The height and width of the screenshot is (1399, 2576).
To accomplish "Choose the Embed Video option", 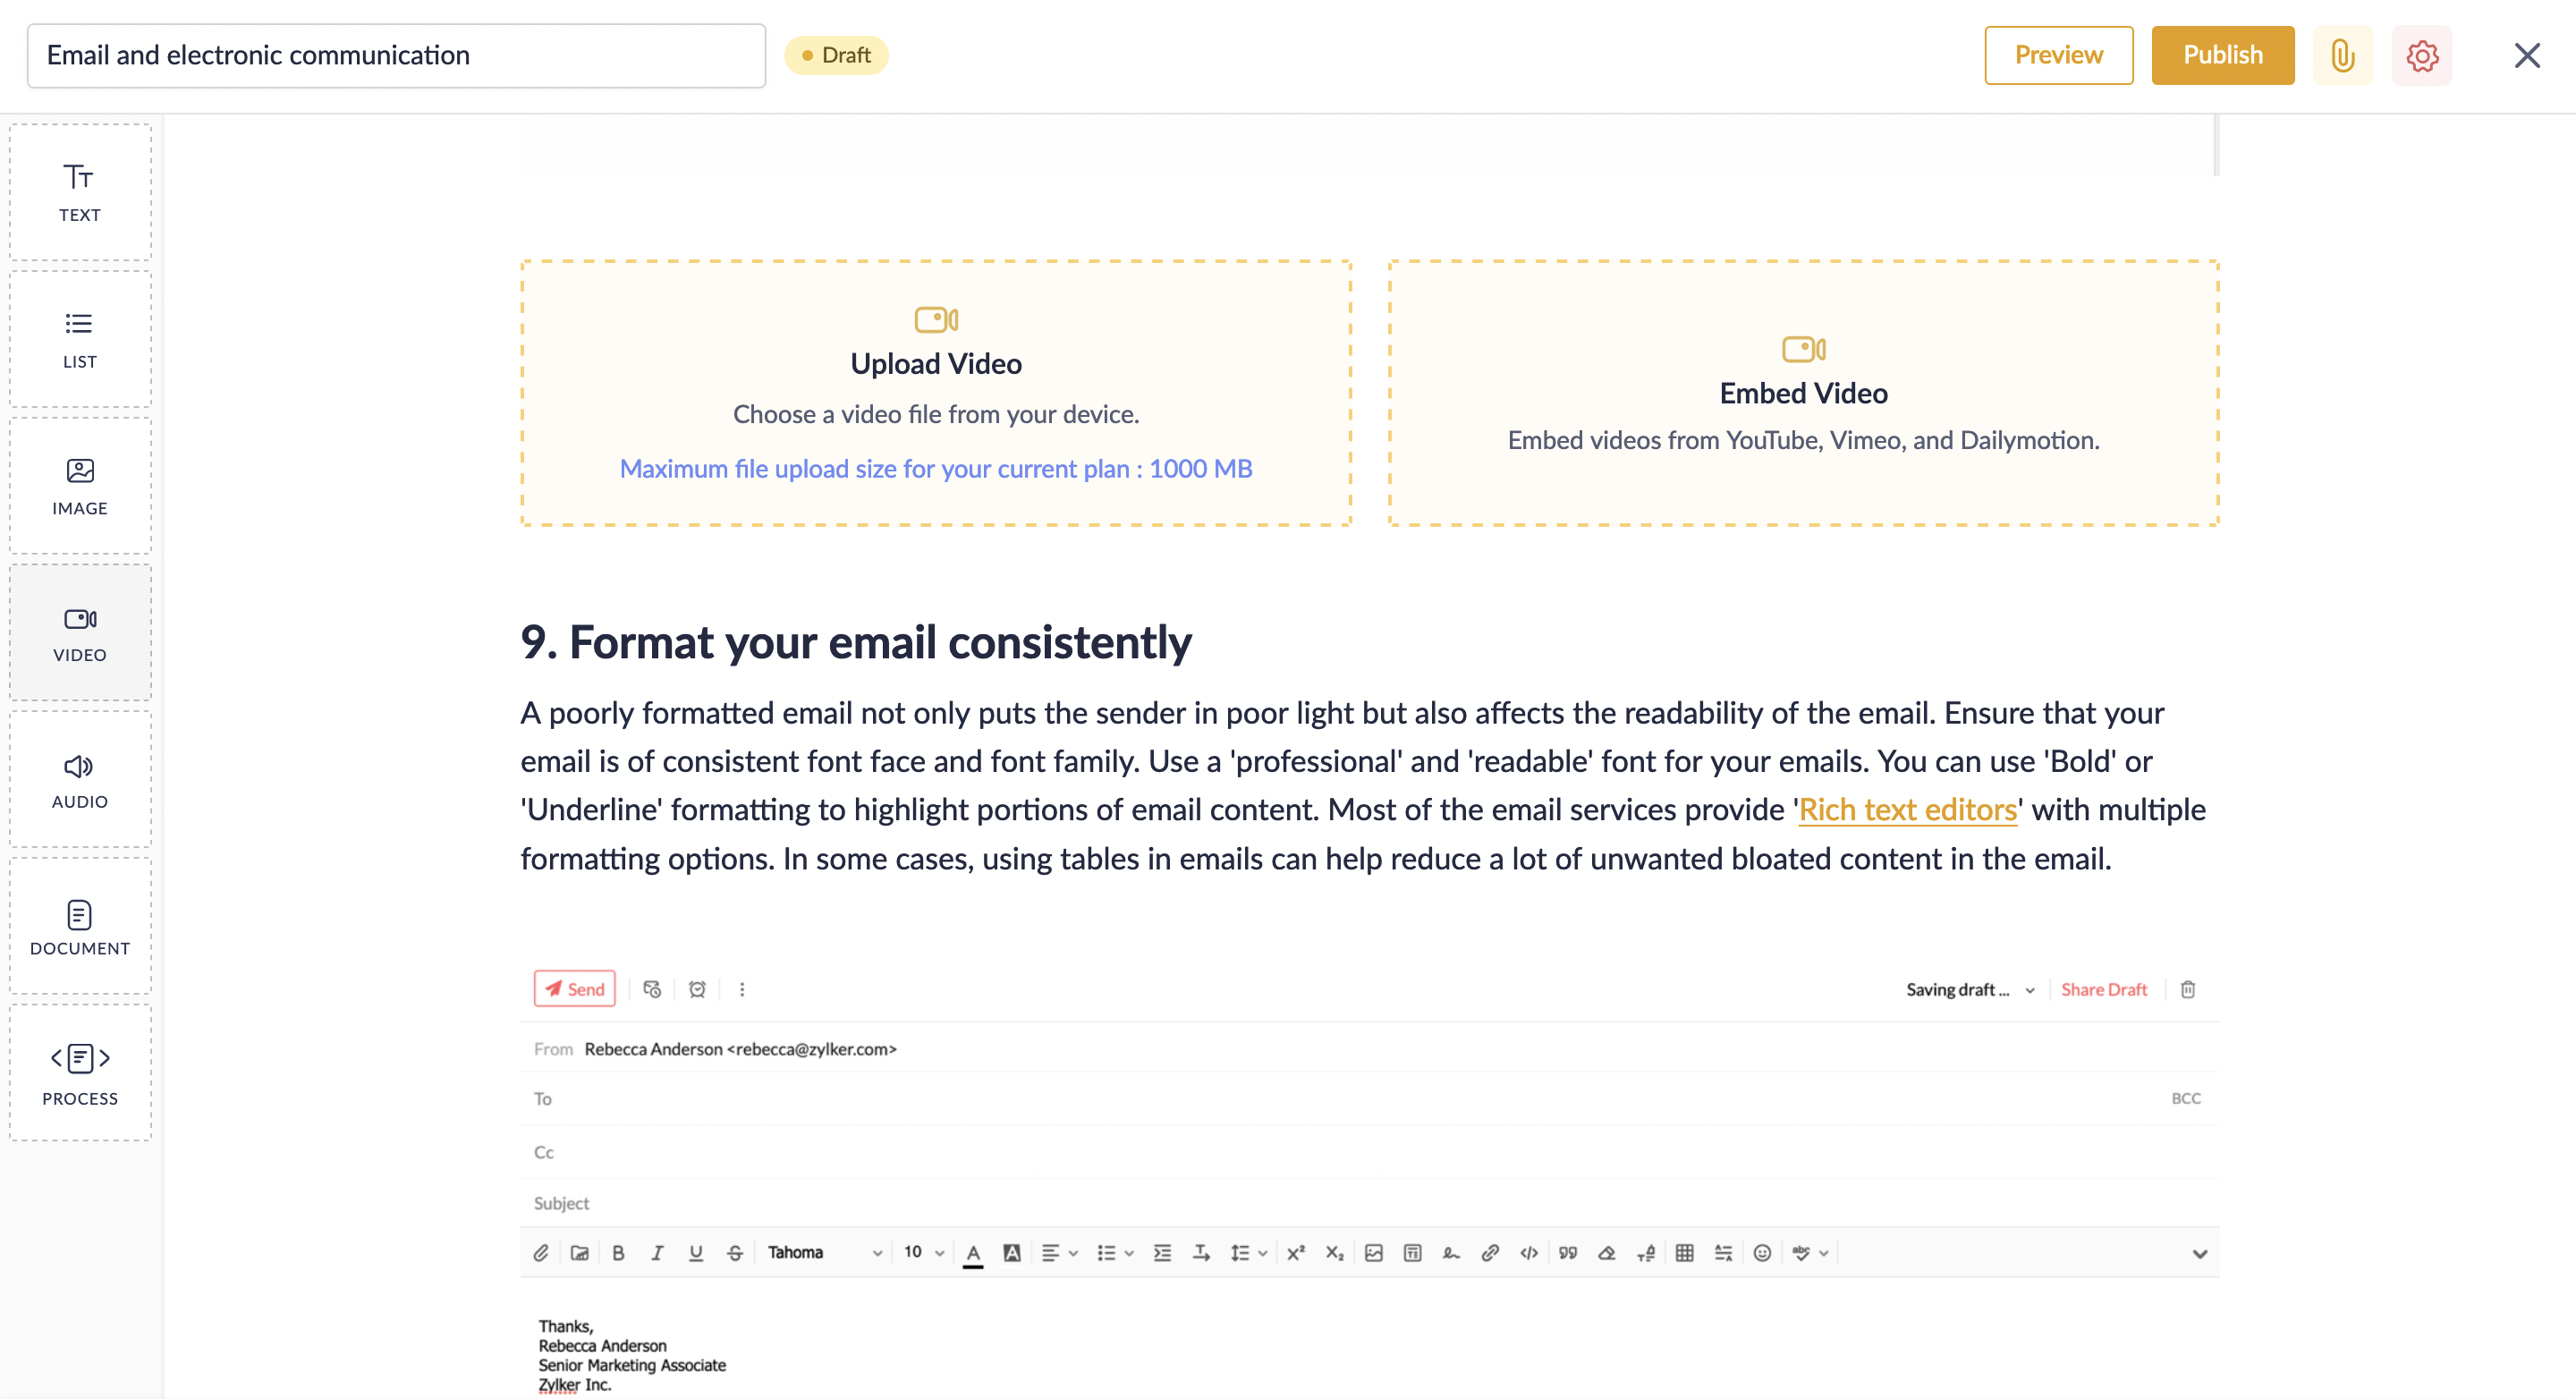I will pos(1803,393).
